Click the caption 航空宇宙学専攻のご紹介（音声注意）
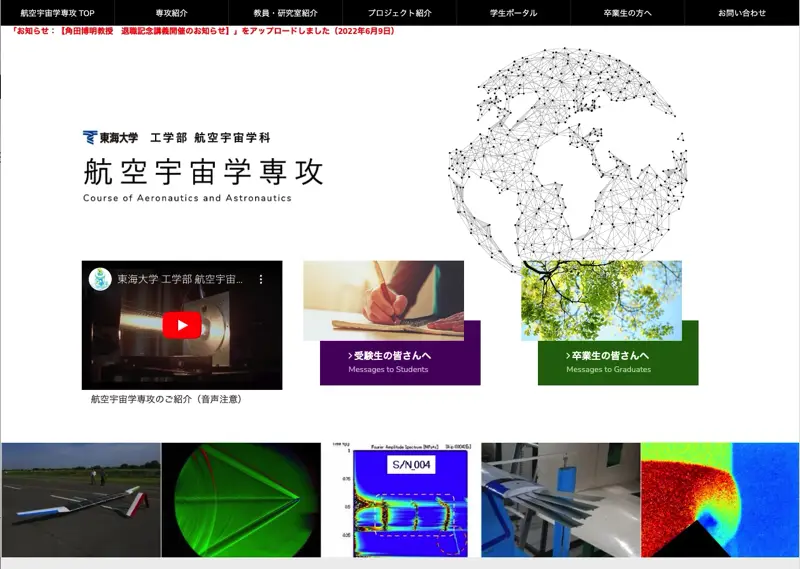The height and width of the screenshot is (569, 800). (166, 399)
